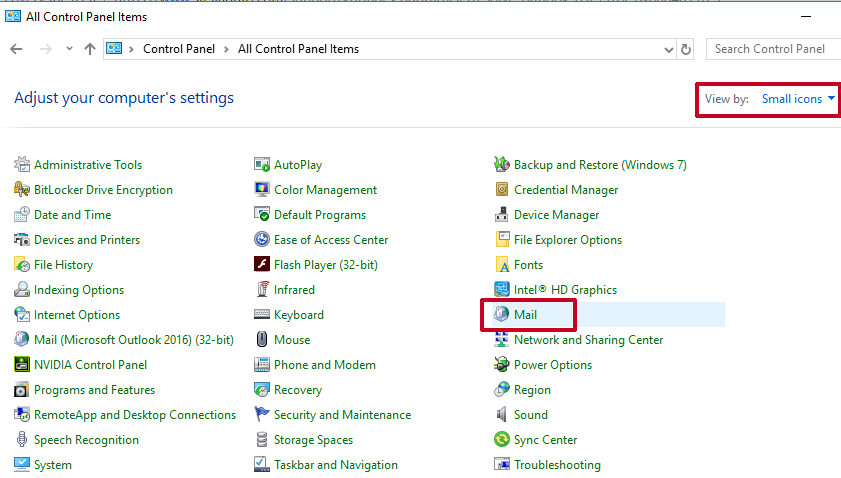
Task: Click the address bar computer icon
Action: point(114,49)
